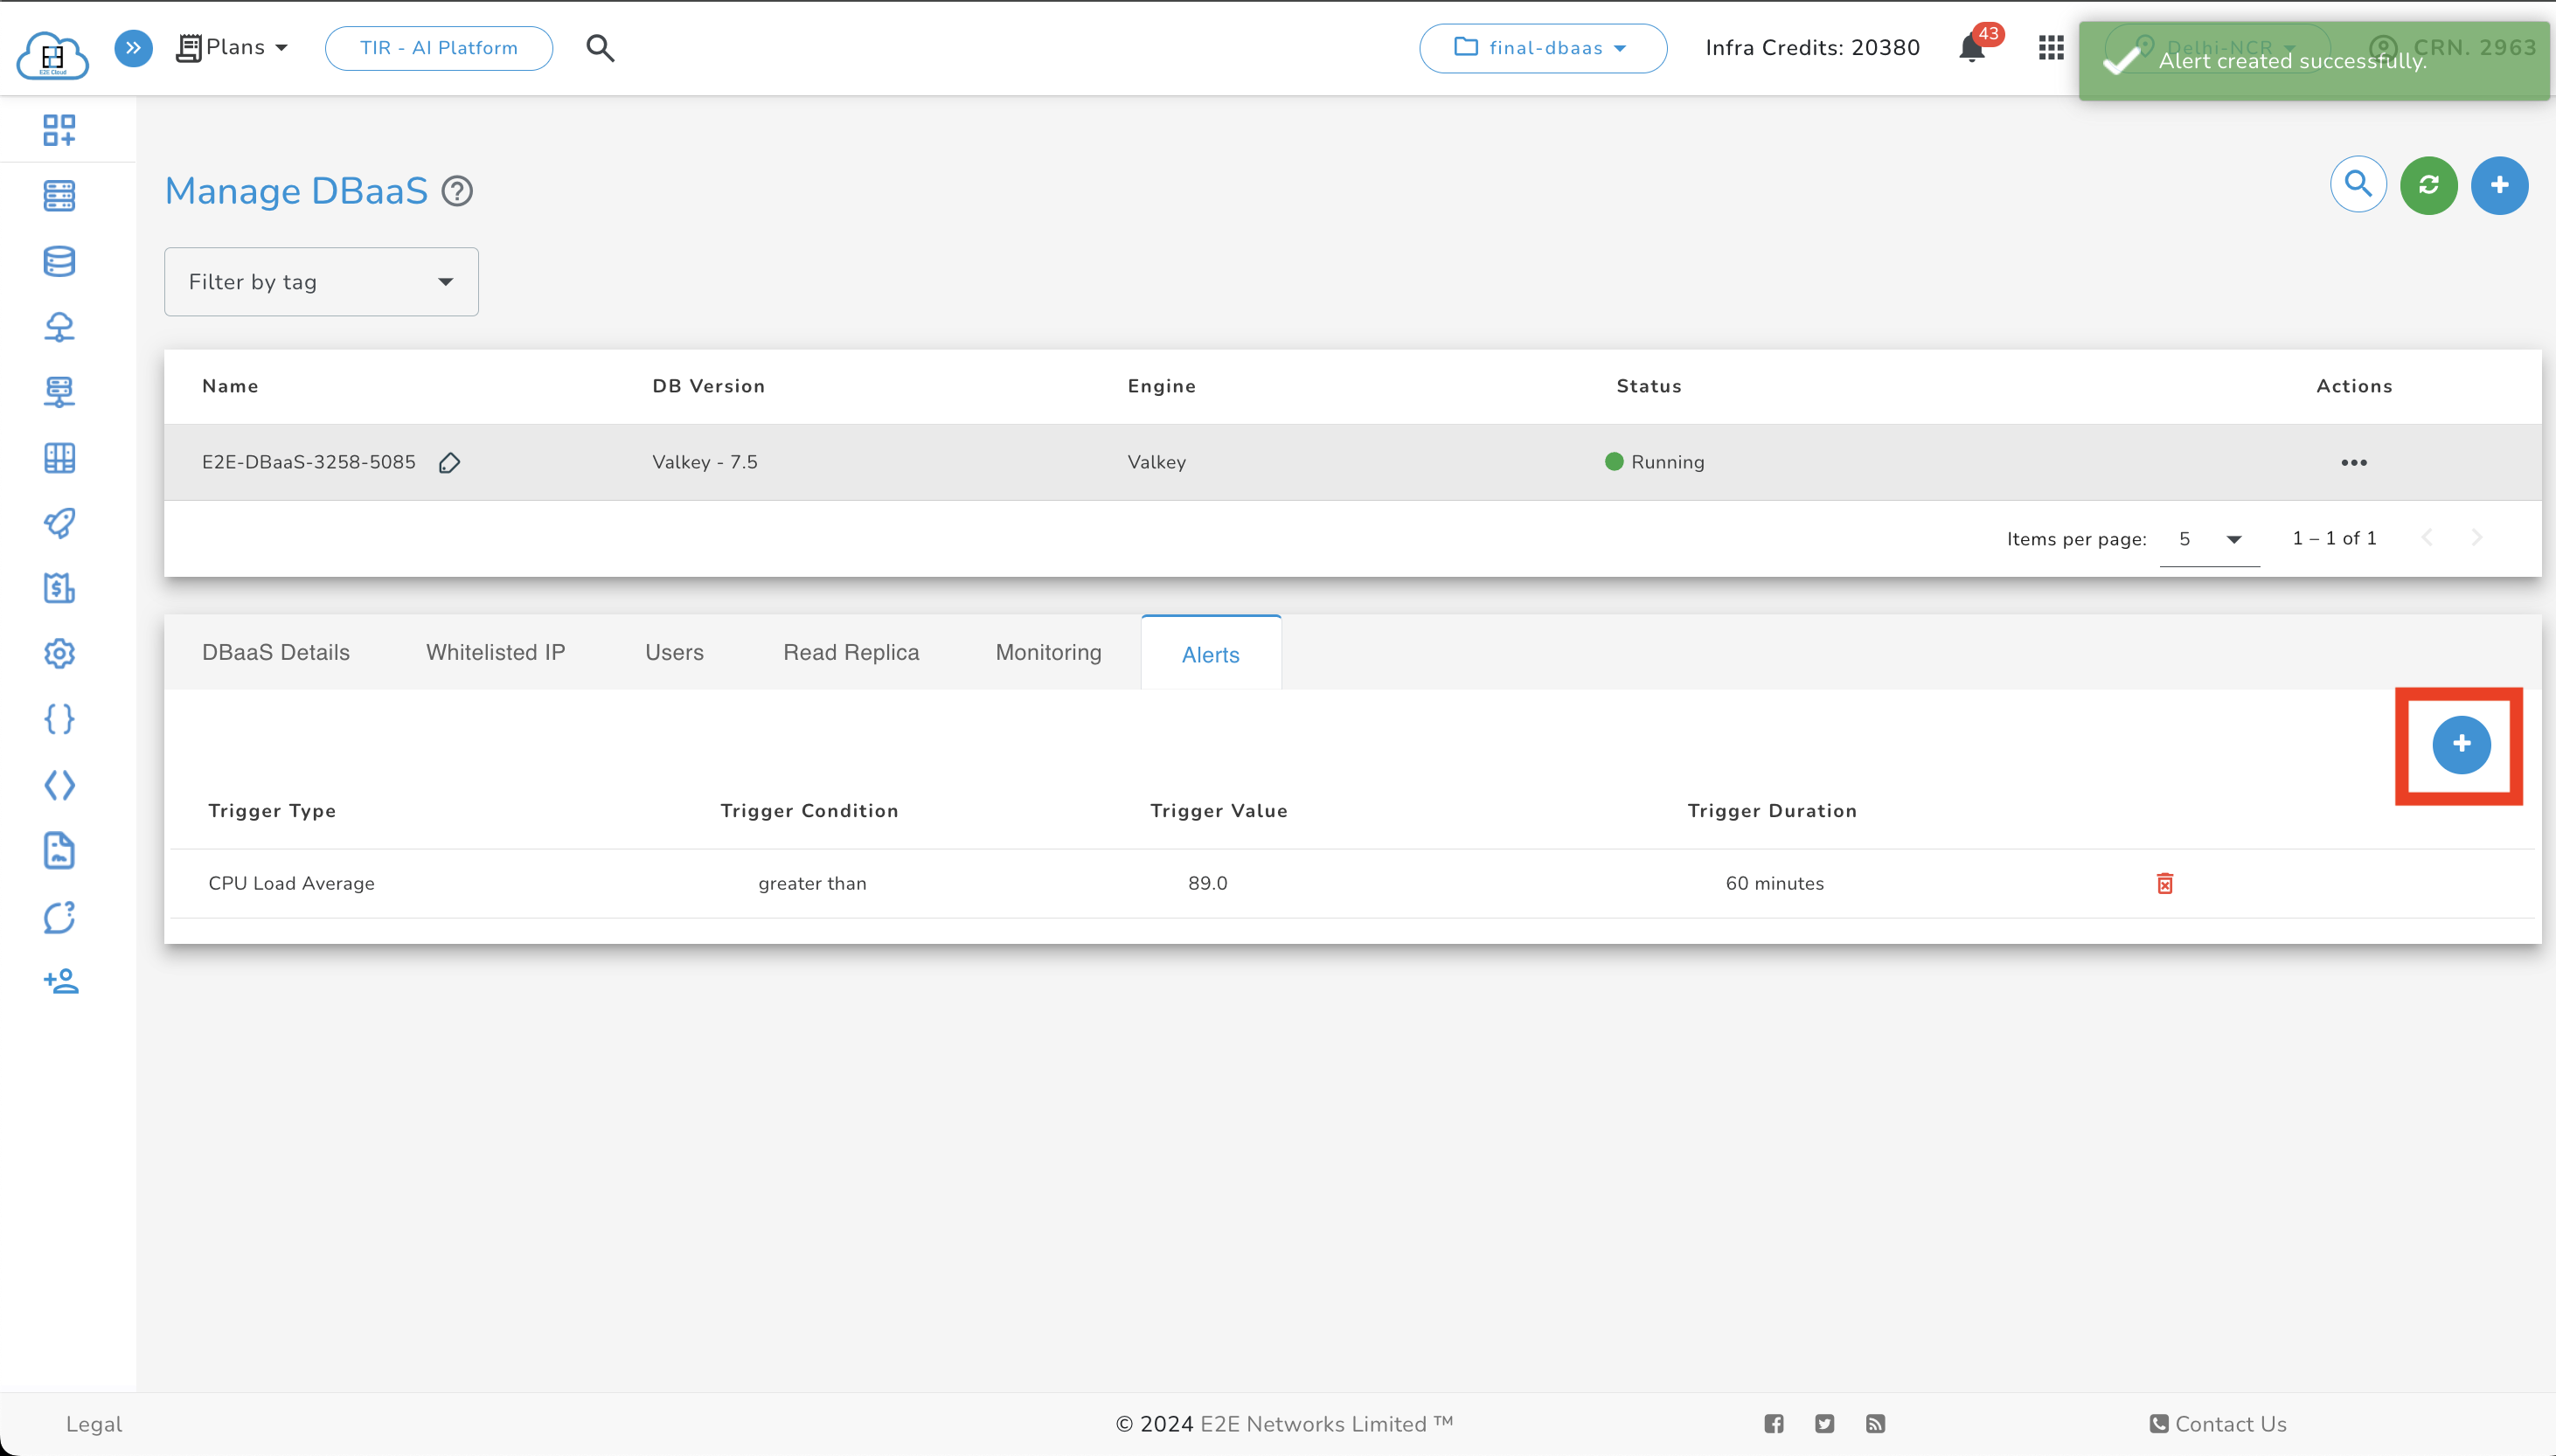Switch to the Read Replica tab

point(851,652)
